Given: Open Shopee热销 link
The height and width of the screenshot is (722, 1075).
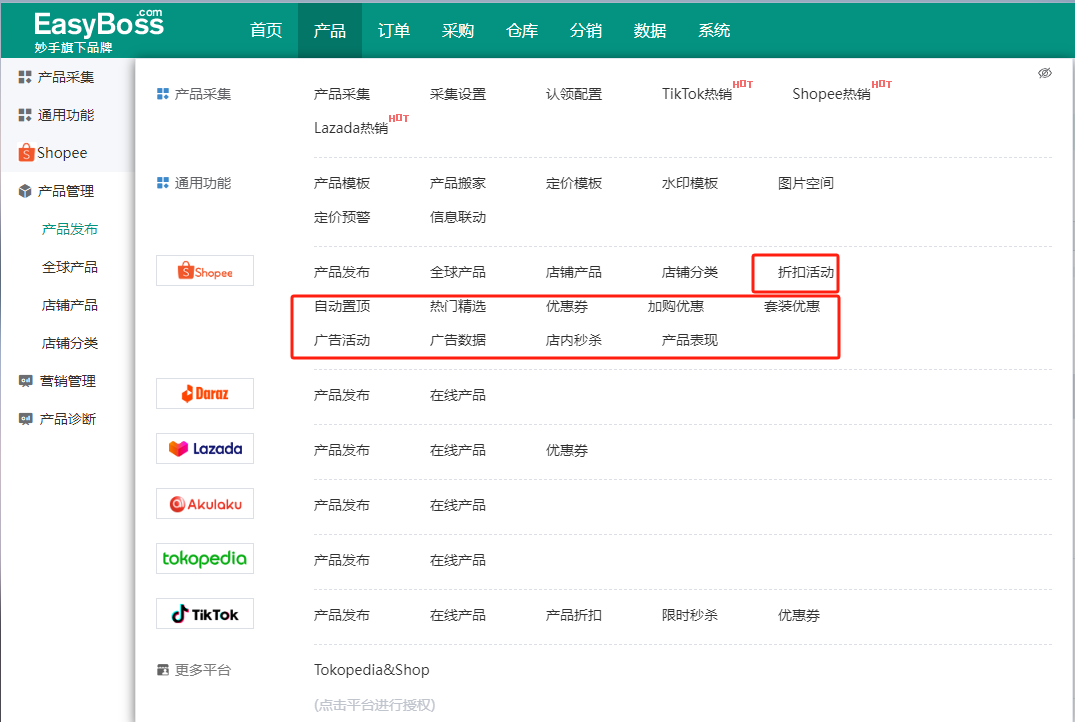Looking at the screenshot, I should pyautogui.click(x=832, y=94).
